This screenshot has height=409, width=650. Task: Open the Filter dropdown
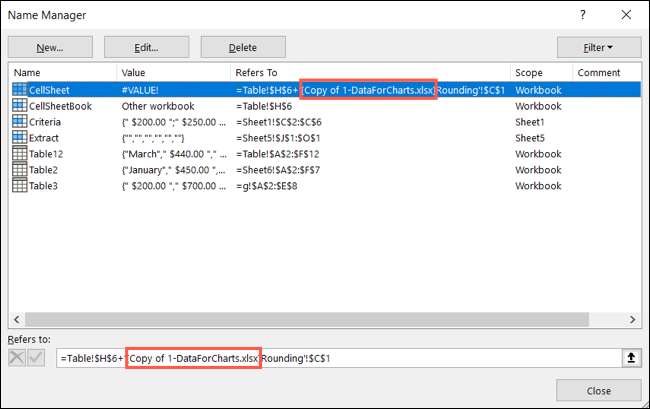(x=599, y=48)
